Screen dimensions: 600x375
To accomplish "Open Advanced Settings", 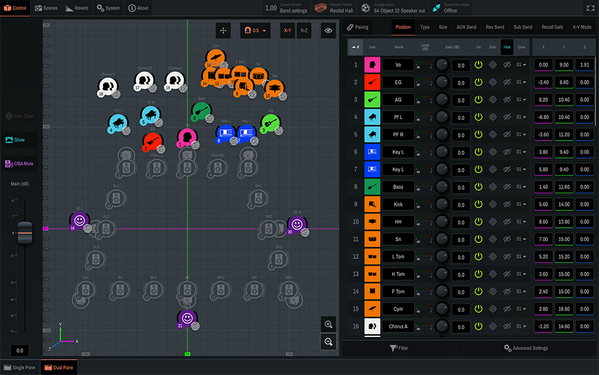I will (526, 348).
